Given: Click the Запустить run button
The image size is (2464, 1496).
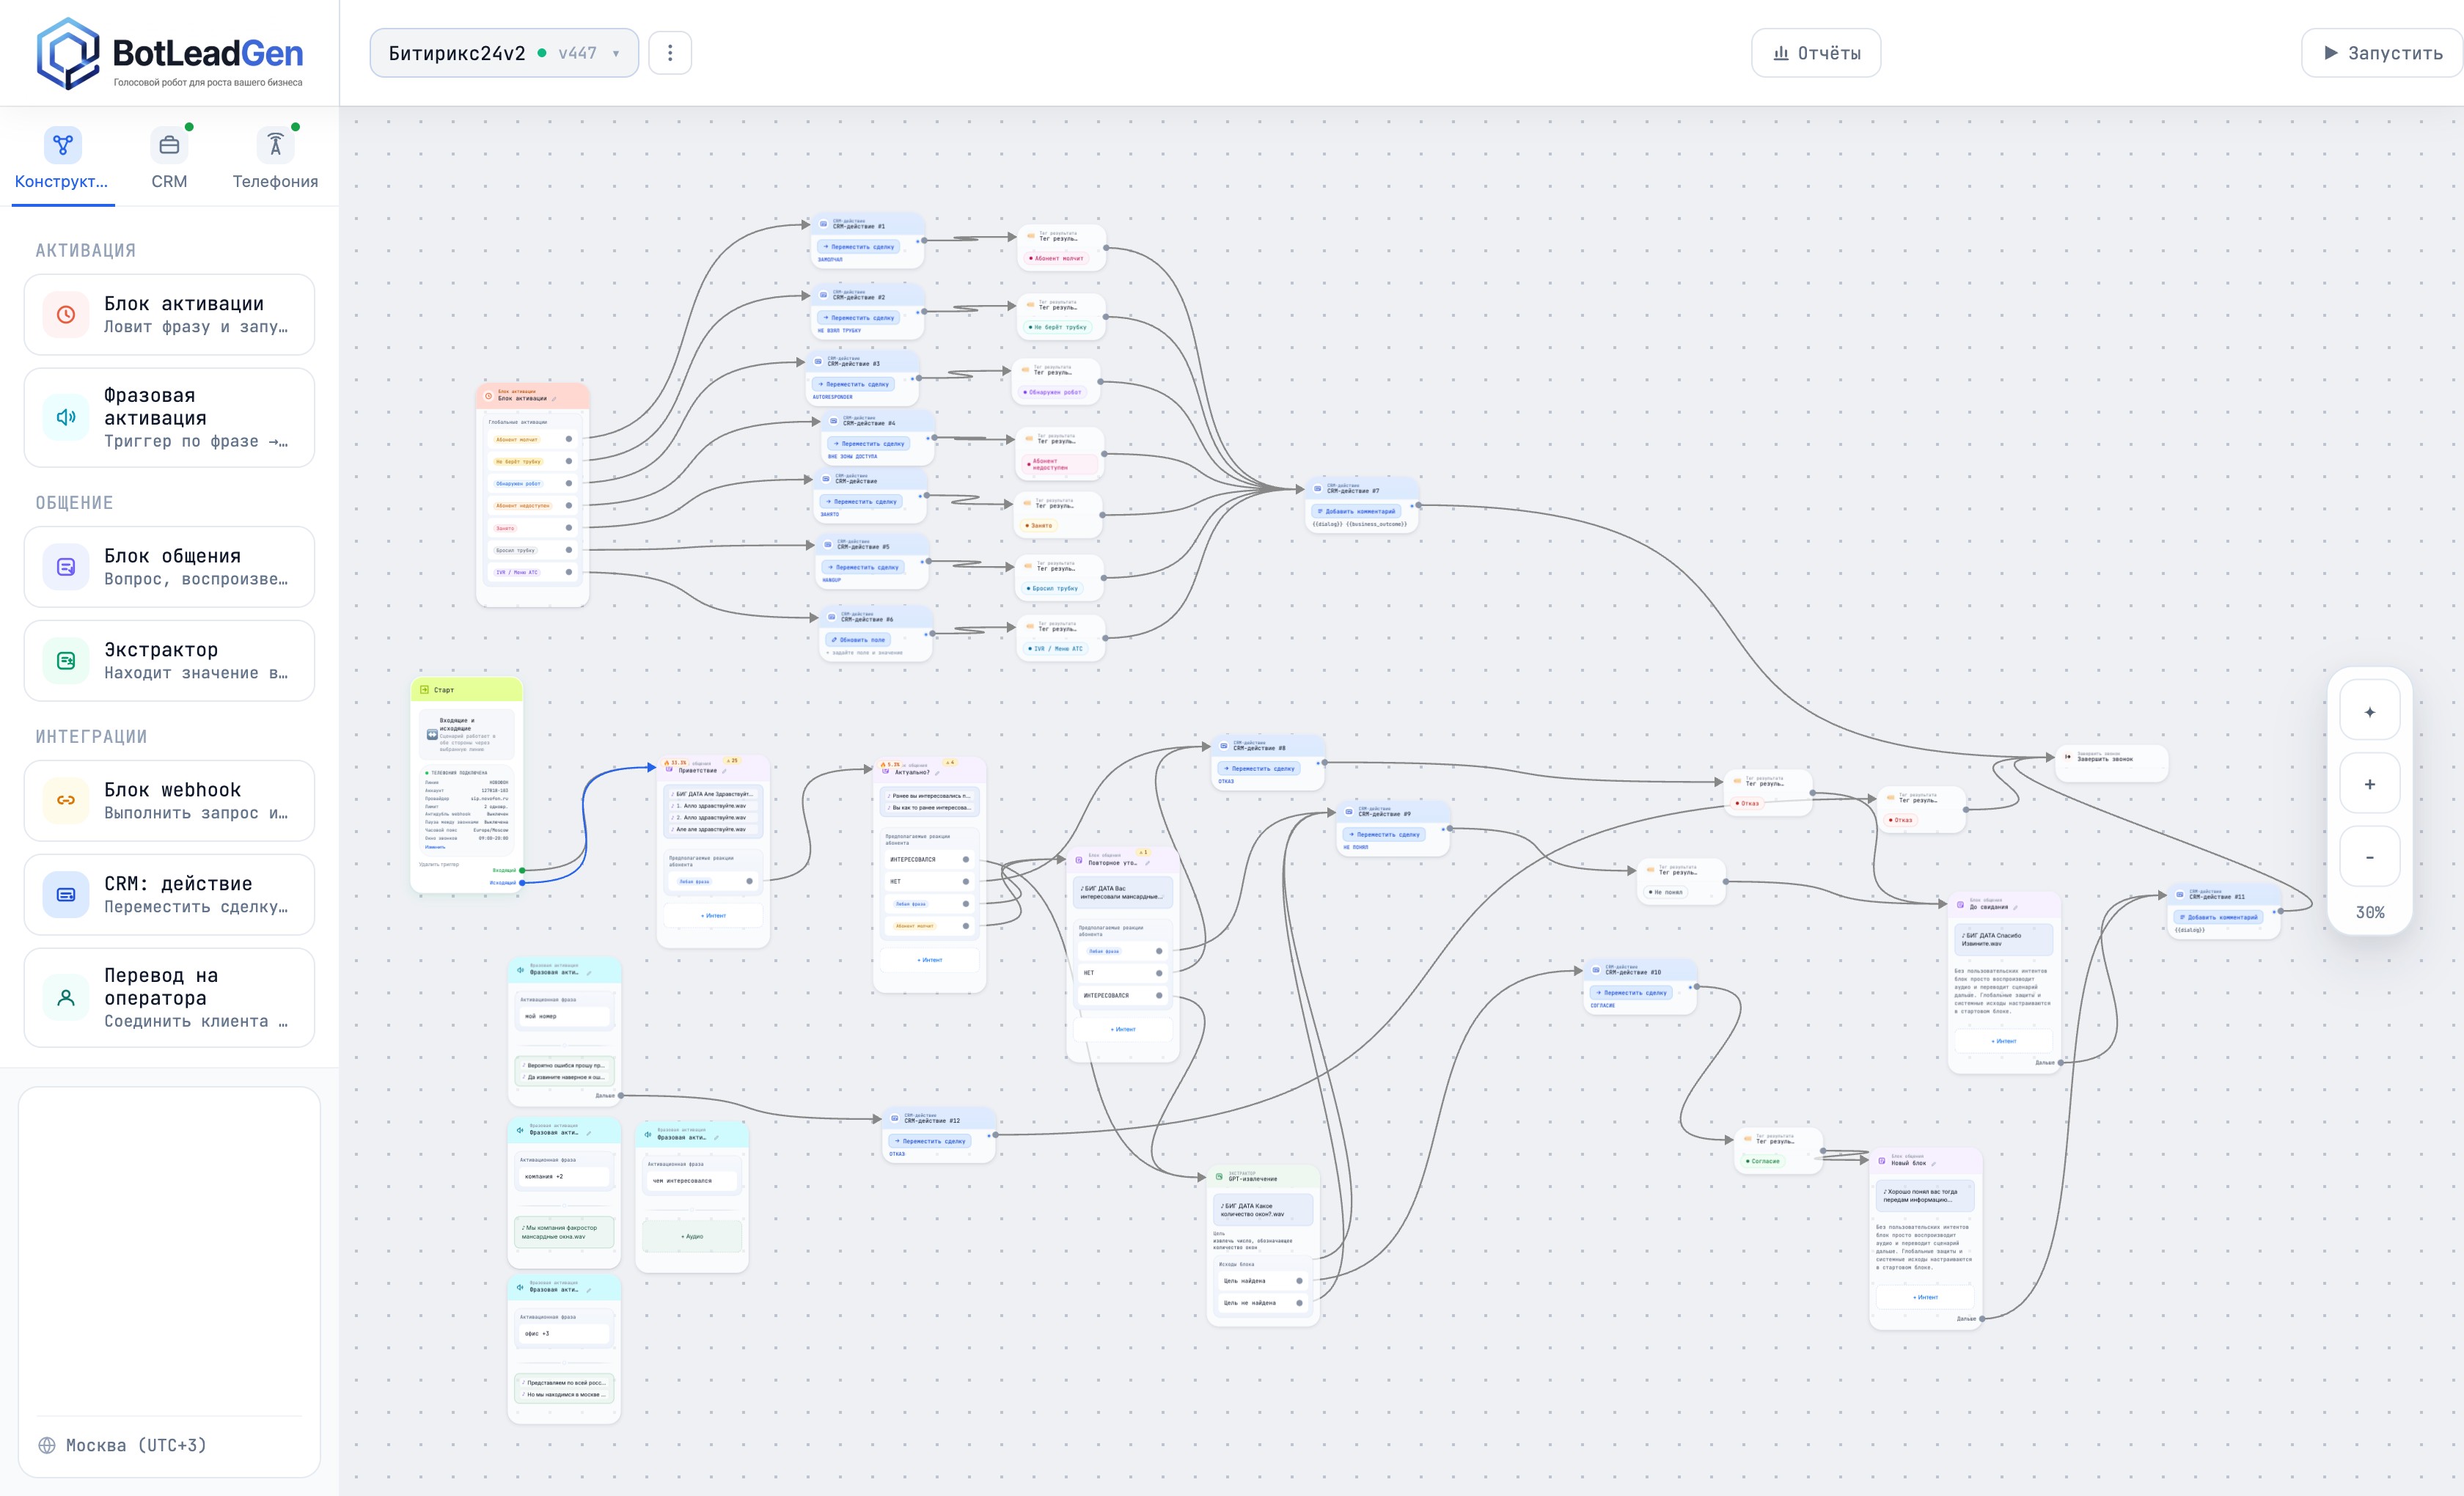Looking at the screenshot, I should click(x=2383, y=53).
